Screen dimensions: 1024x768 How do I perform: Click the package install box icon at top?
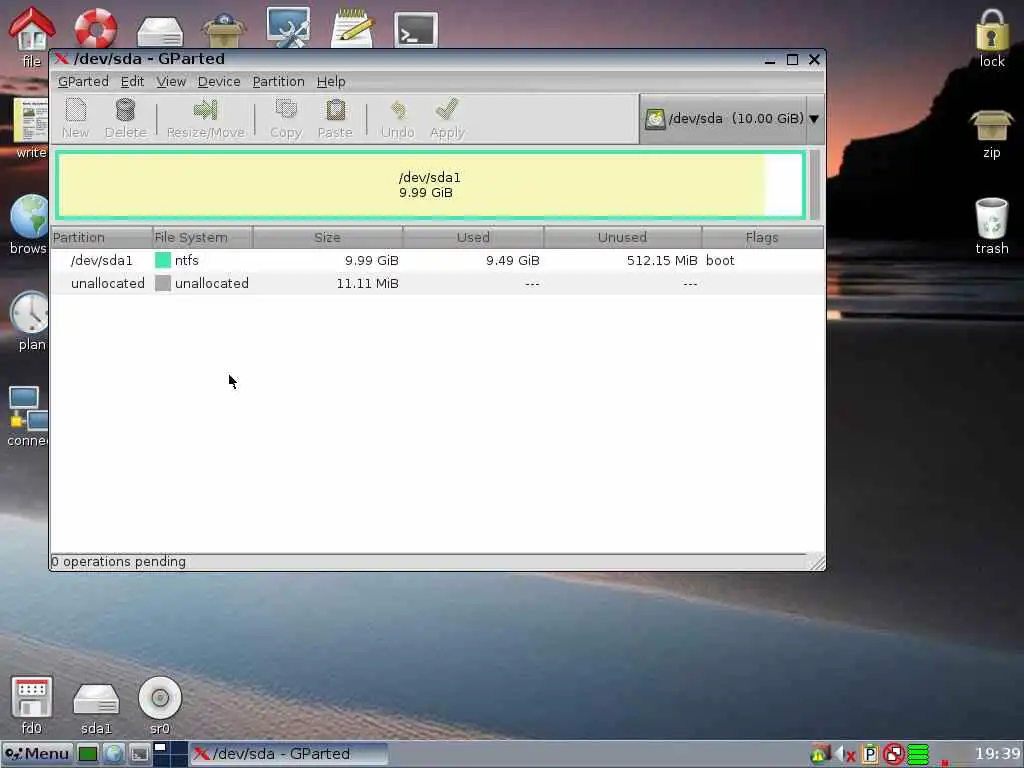pos(224,30)
